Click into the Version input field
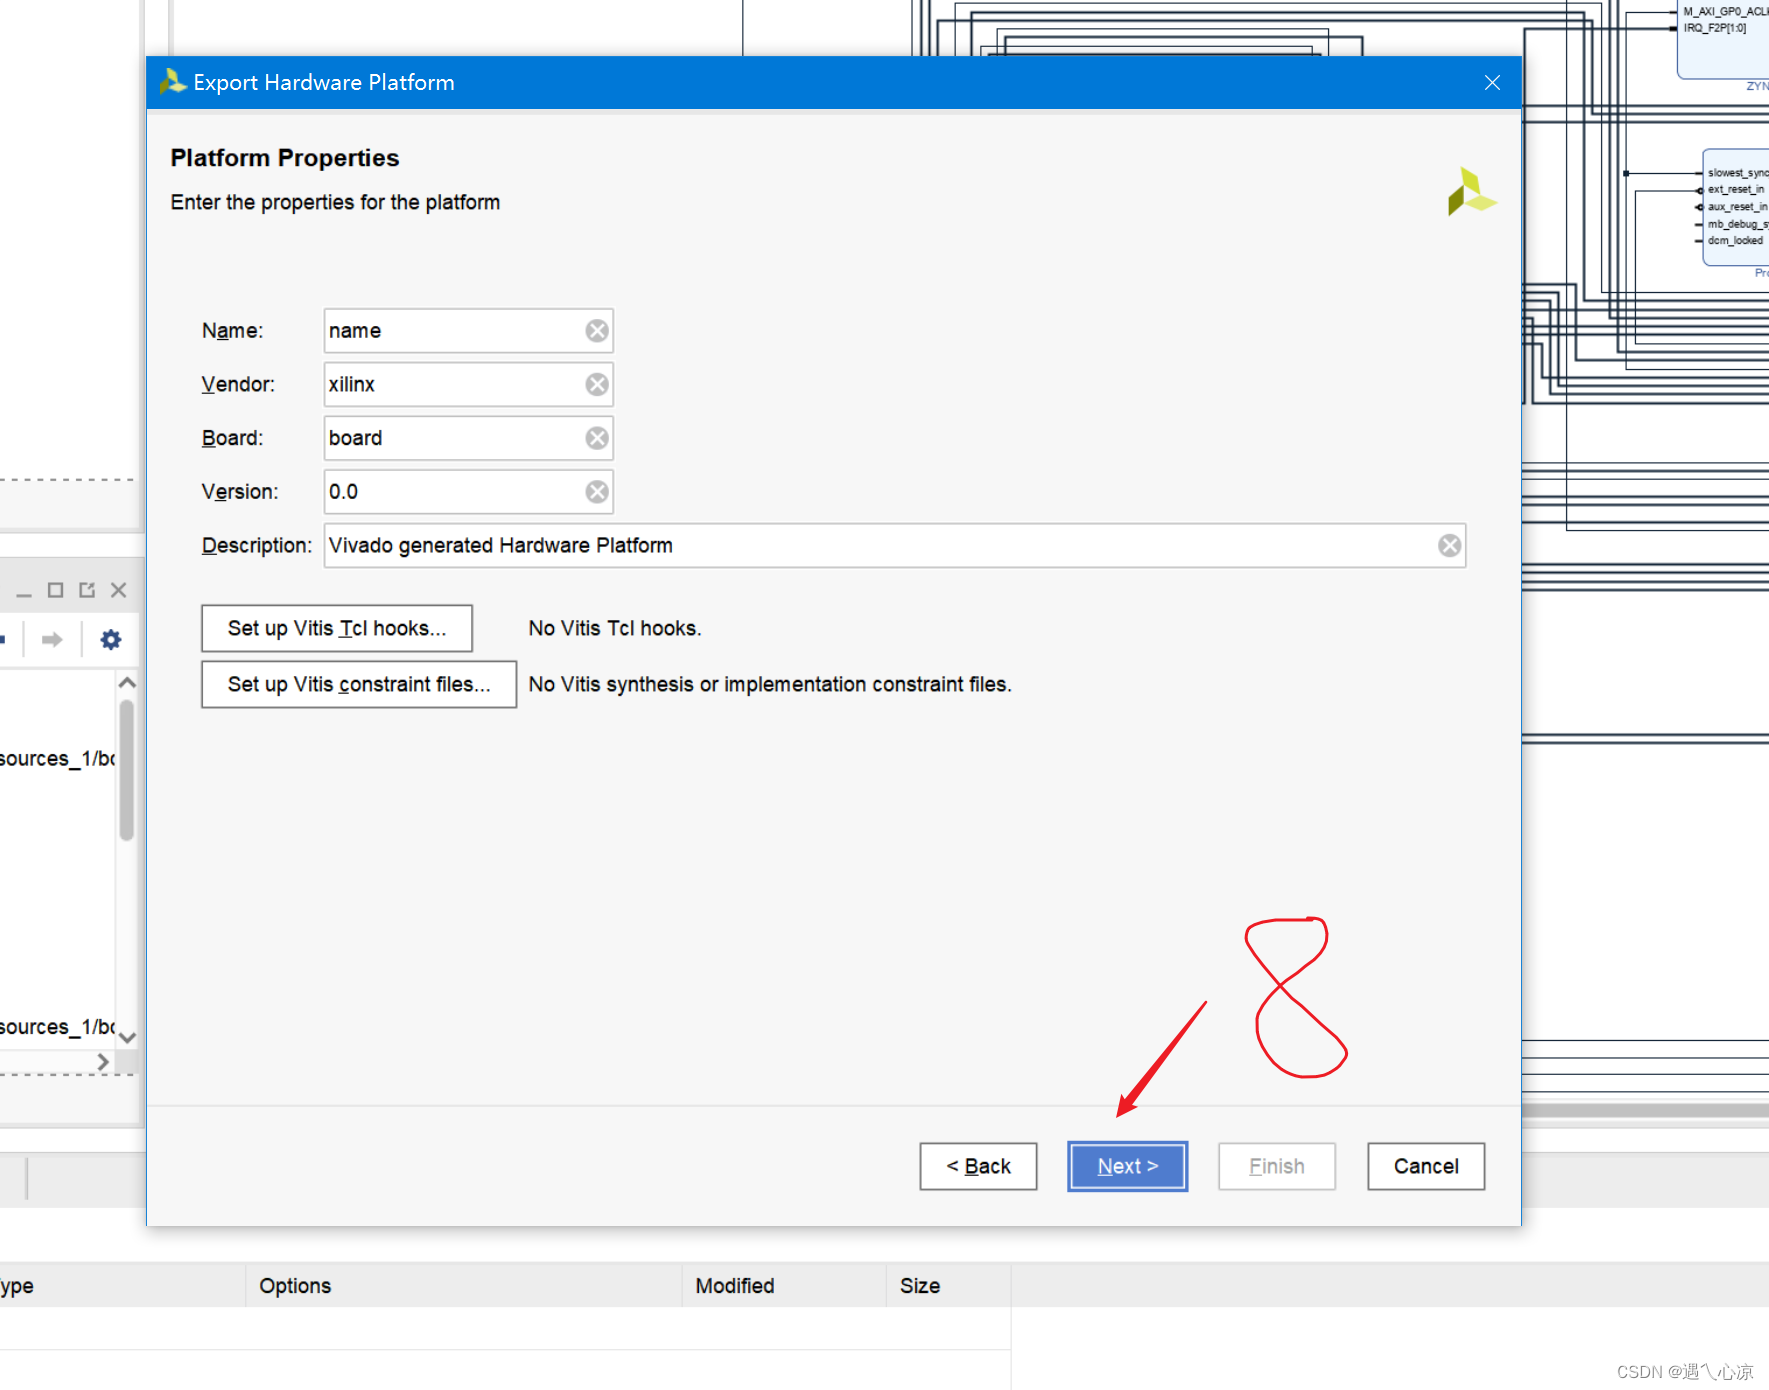The width and height of the screenshot is (1769, 1390). coord(468,492)
